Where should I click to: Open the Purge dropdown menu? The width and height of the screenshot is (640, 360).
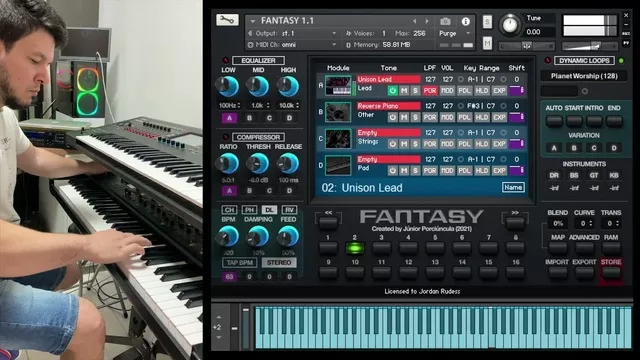455,33
